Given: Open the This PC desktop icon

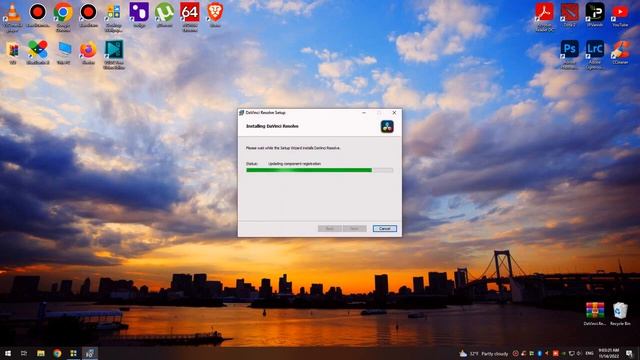Looking at the screenshot, I should tap(64, 53).
